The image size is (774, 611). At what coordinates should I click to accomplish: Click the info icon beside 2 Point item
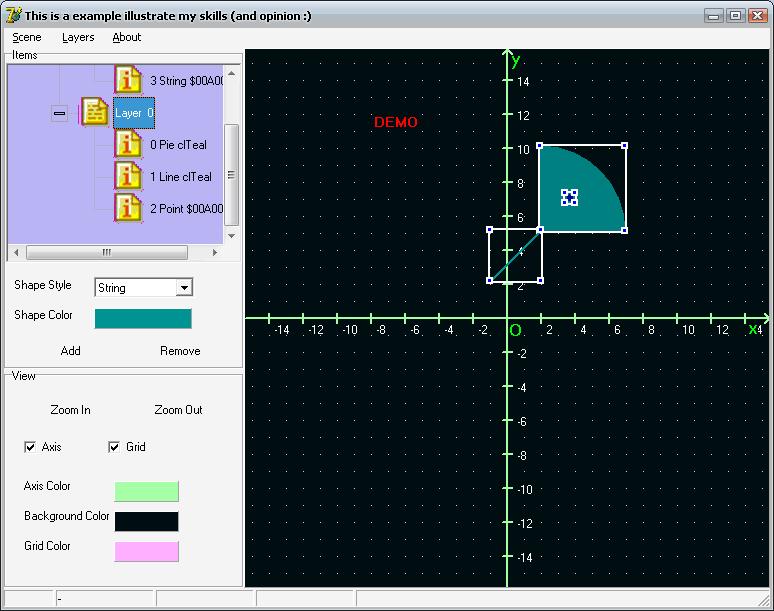tap(128, 208)
